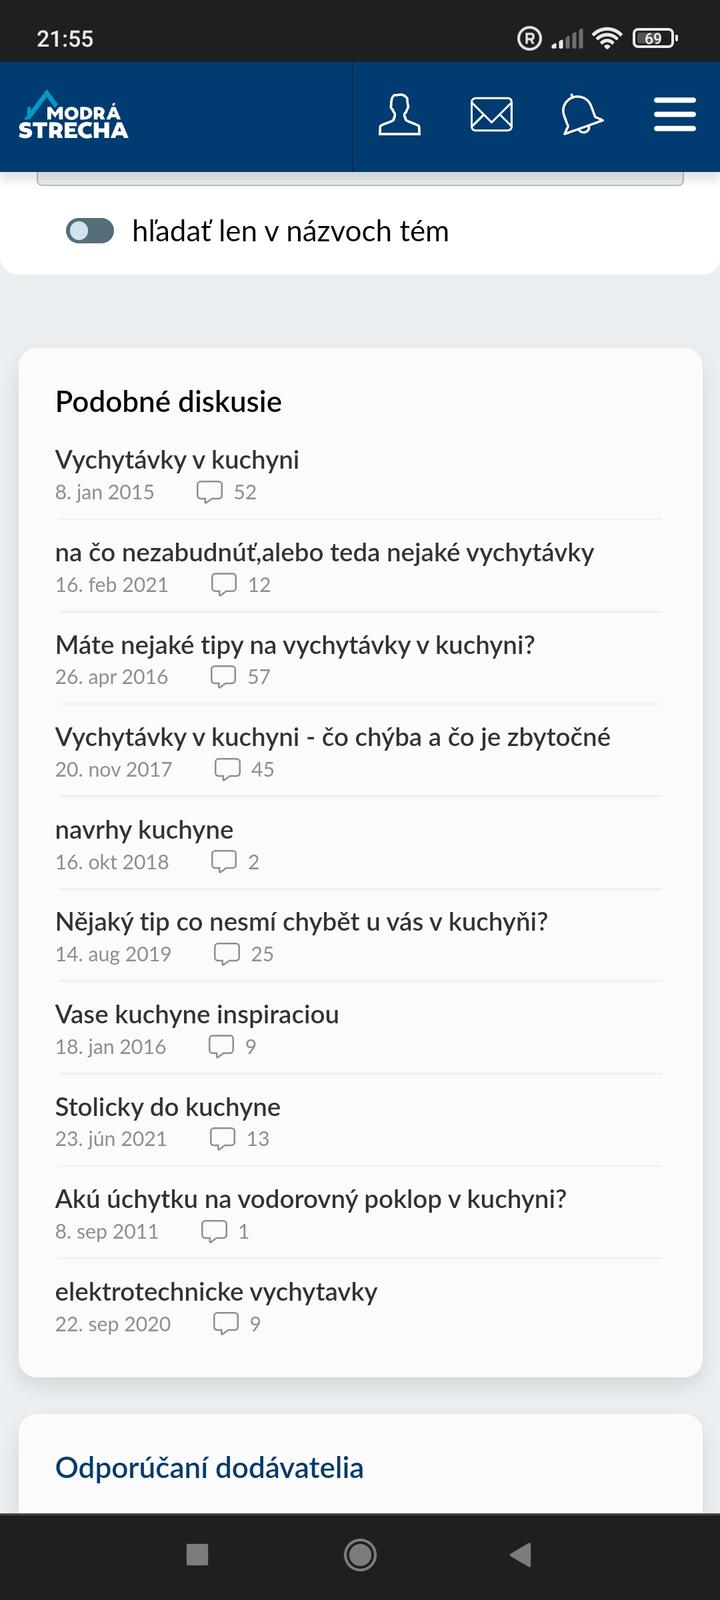Open "Vase kuchyne inspiraciou" discussion
This screenshot has height=1600, width=720.
197,1015
